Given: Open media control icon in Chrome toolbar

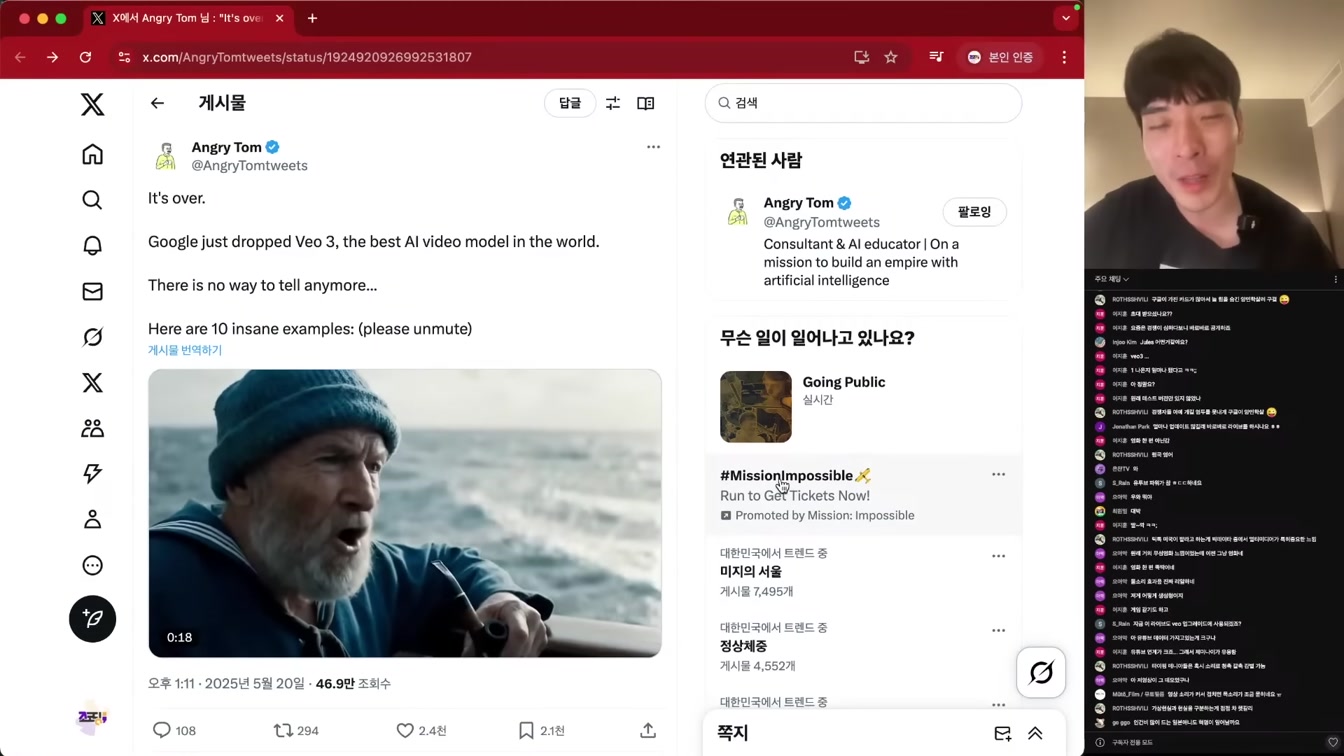Looking at the screenshot, I should (936, 58).
